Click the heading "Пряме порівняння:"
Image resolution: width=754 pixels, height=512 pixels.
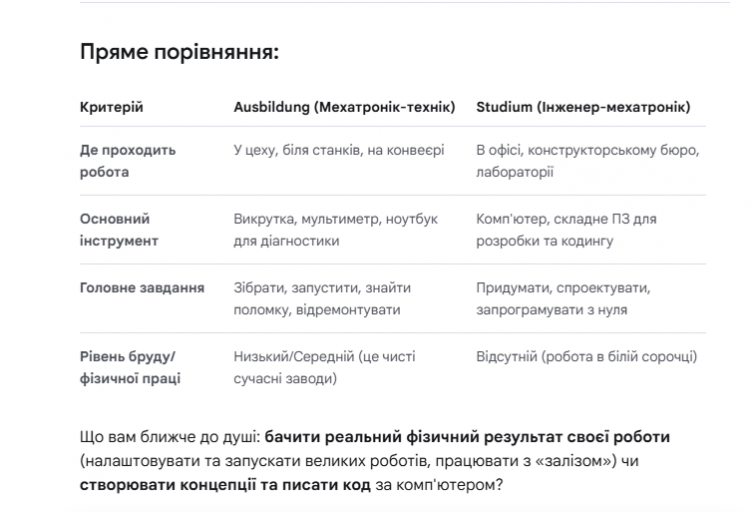point(179,52)
